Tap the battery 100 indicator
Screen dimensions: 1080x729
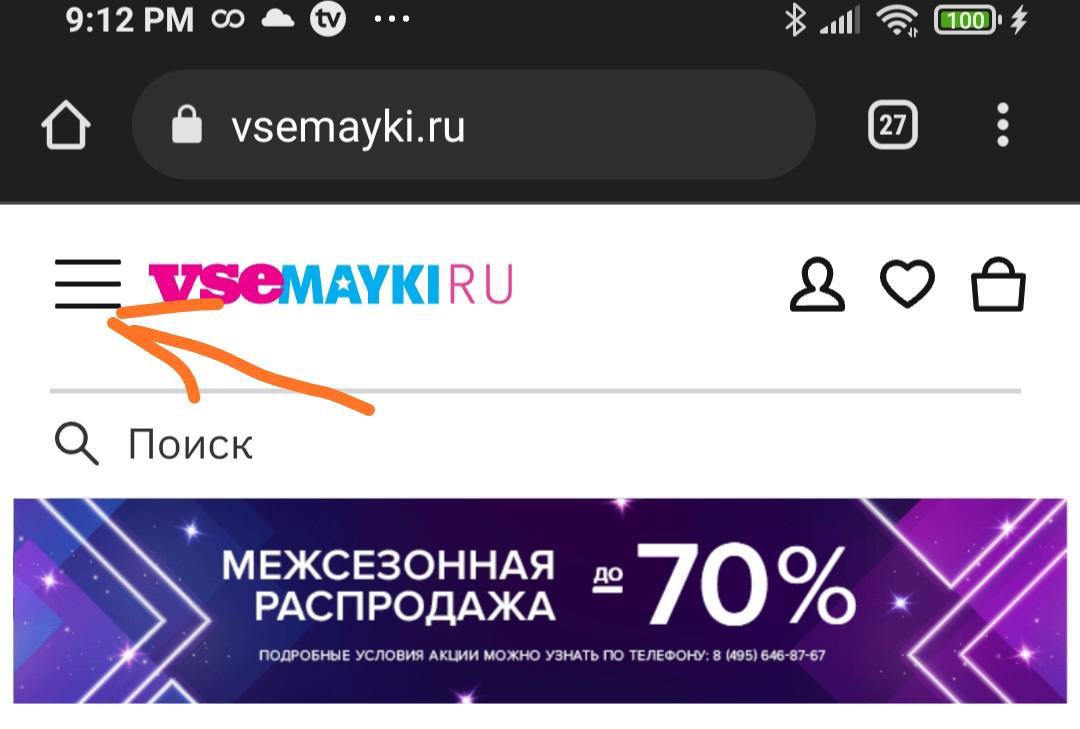click(x=966, y=20)
